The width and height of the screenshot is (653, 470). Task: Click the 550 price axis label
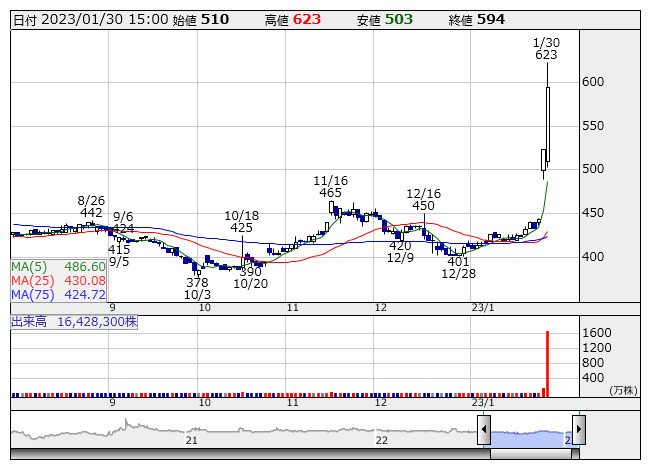pos(593,126)
